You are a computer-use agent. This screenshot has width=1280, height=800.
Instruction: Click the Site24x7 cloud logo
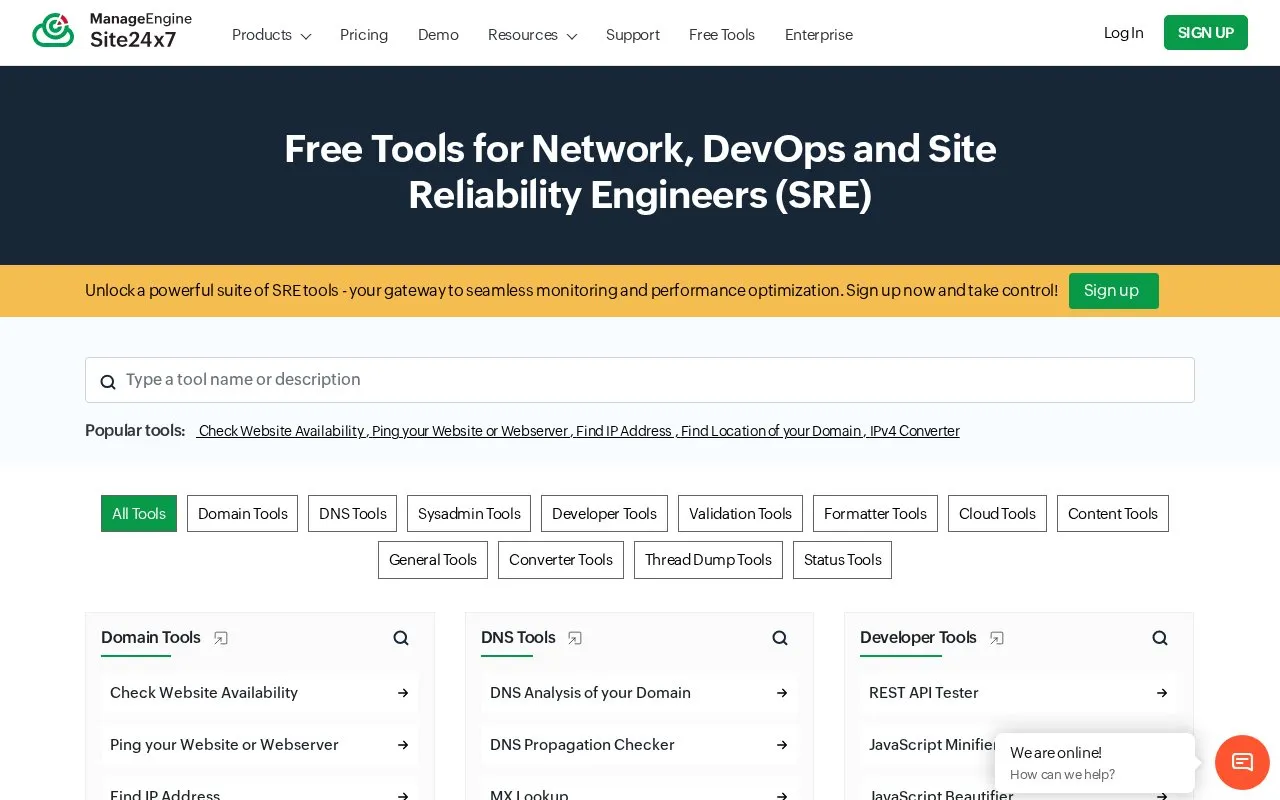tap(53, 31)
